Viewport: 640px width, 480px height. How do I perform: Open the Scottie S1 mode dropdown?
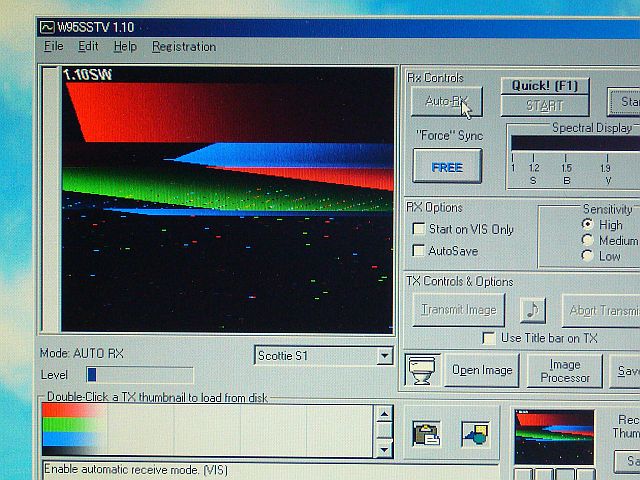384,356
